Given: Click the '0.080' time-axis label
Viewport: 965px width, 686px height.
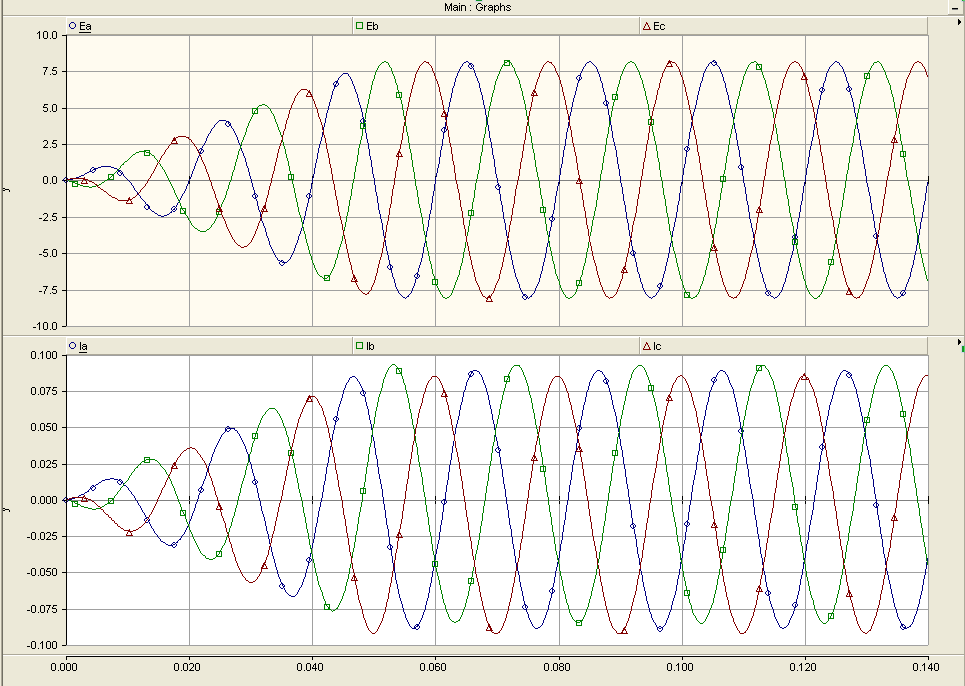Looking at the screenshot, I should pos(558,668).
